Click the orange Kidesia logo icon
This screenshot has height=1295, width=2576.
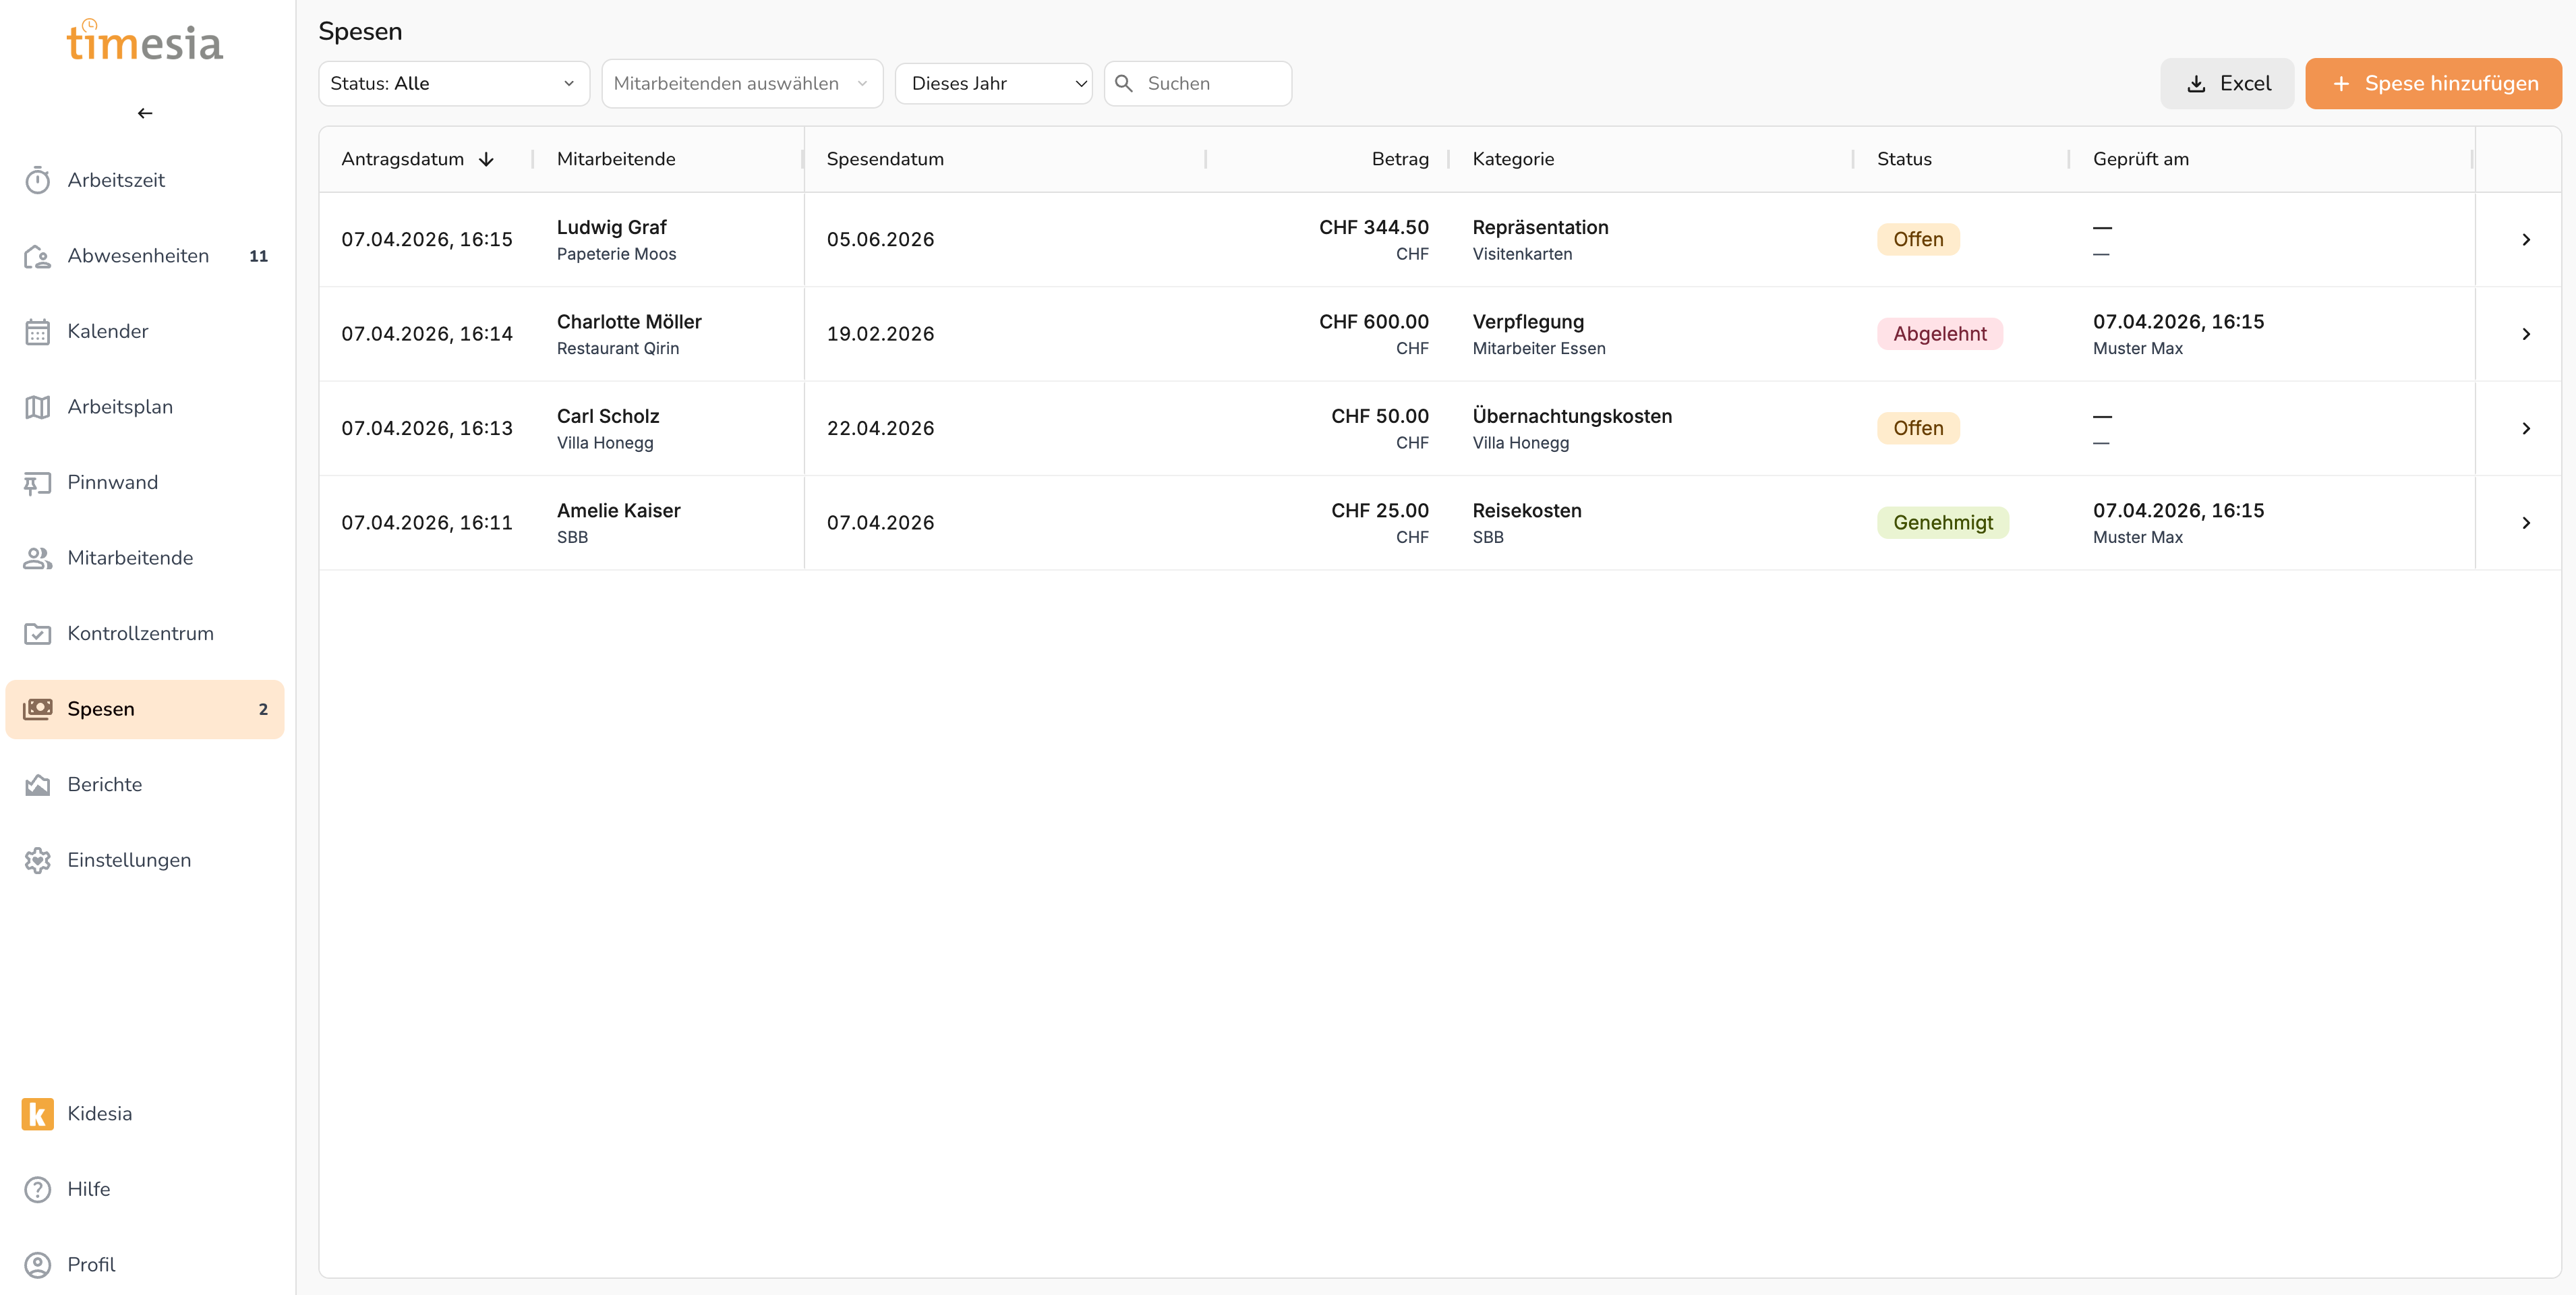coord(37,1113)
